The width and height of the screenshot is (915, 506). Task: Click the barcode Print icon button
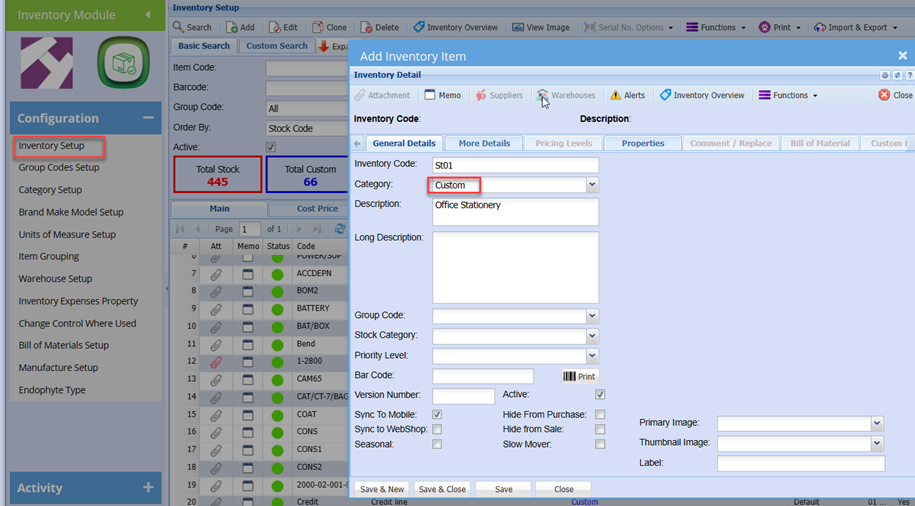(579, 377)
